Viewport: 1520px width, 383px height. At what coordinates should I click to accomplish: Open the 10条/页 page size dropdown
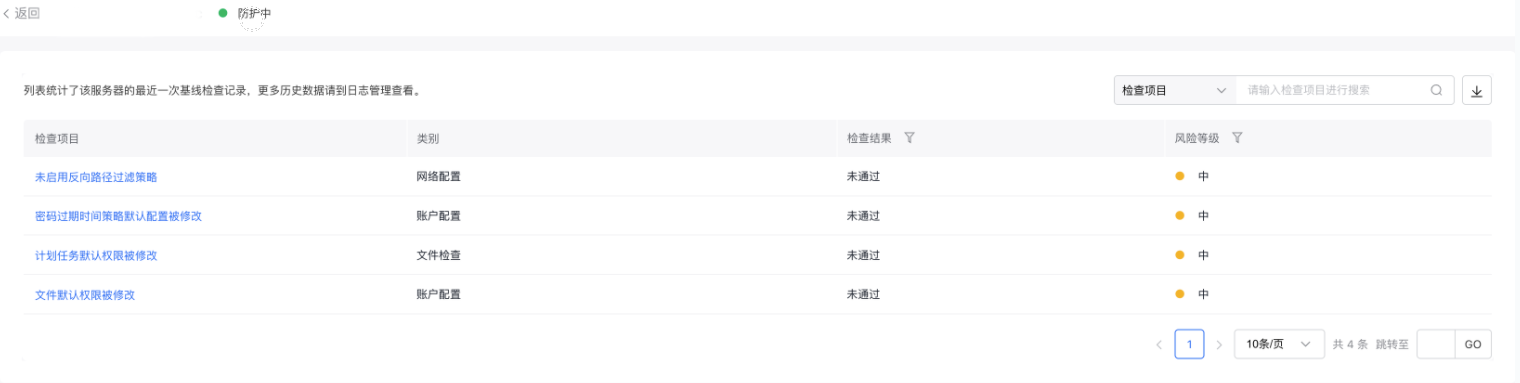(1279, 344)
